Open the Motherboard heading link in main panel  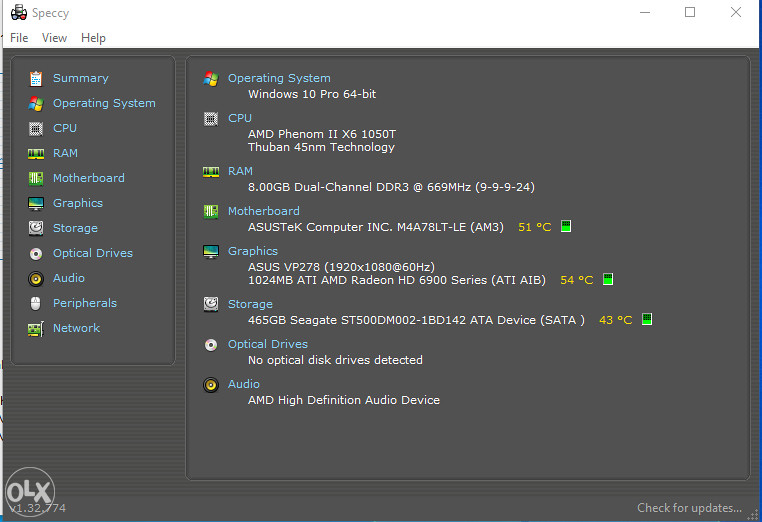click(263, 211)
